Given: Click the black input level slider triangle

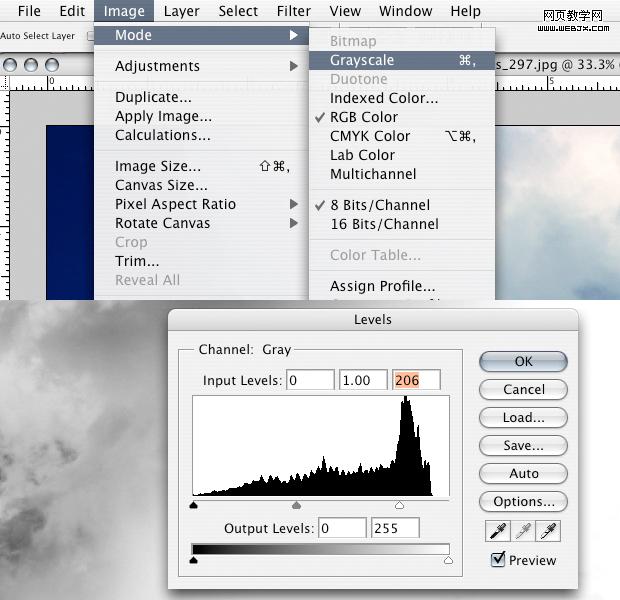Looking at the screenshot, I should (193, 505).
